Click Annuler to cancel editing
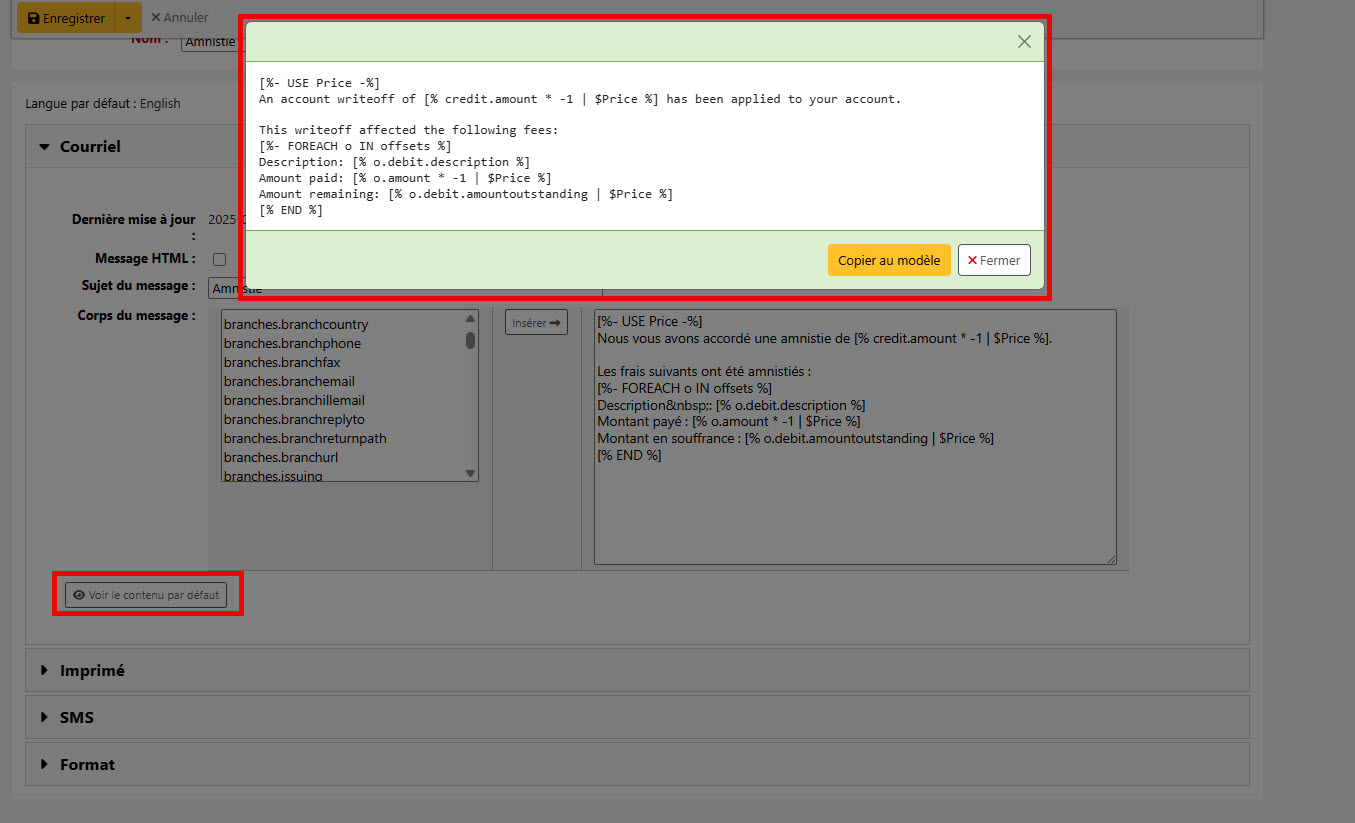The image size is (1355, 823). pyautogui.click(x=179, y=17)
